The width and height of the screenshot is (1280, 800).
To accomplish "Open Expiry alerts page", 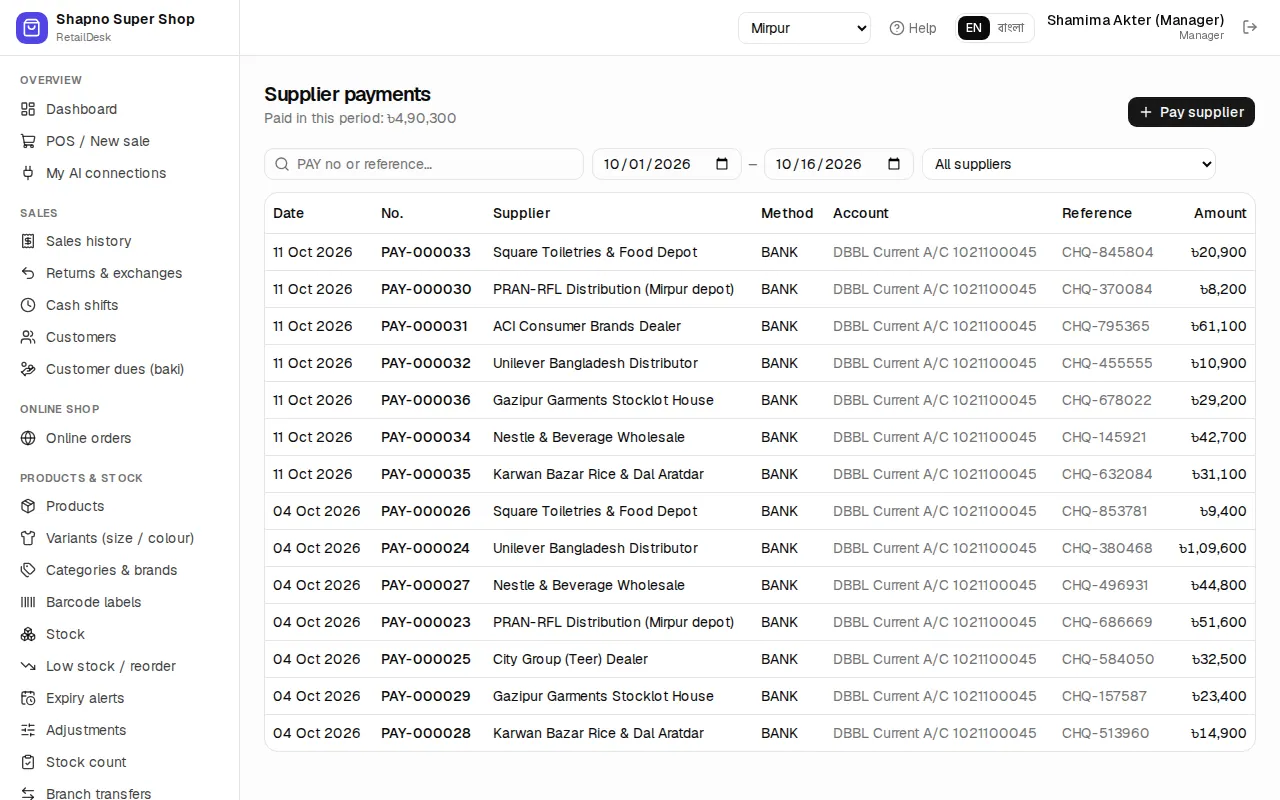I will [x=120, y=698].
